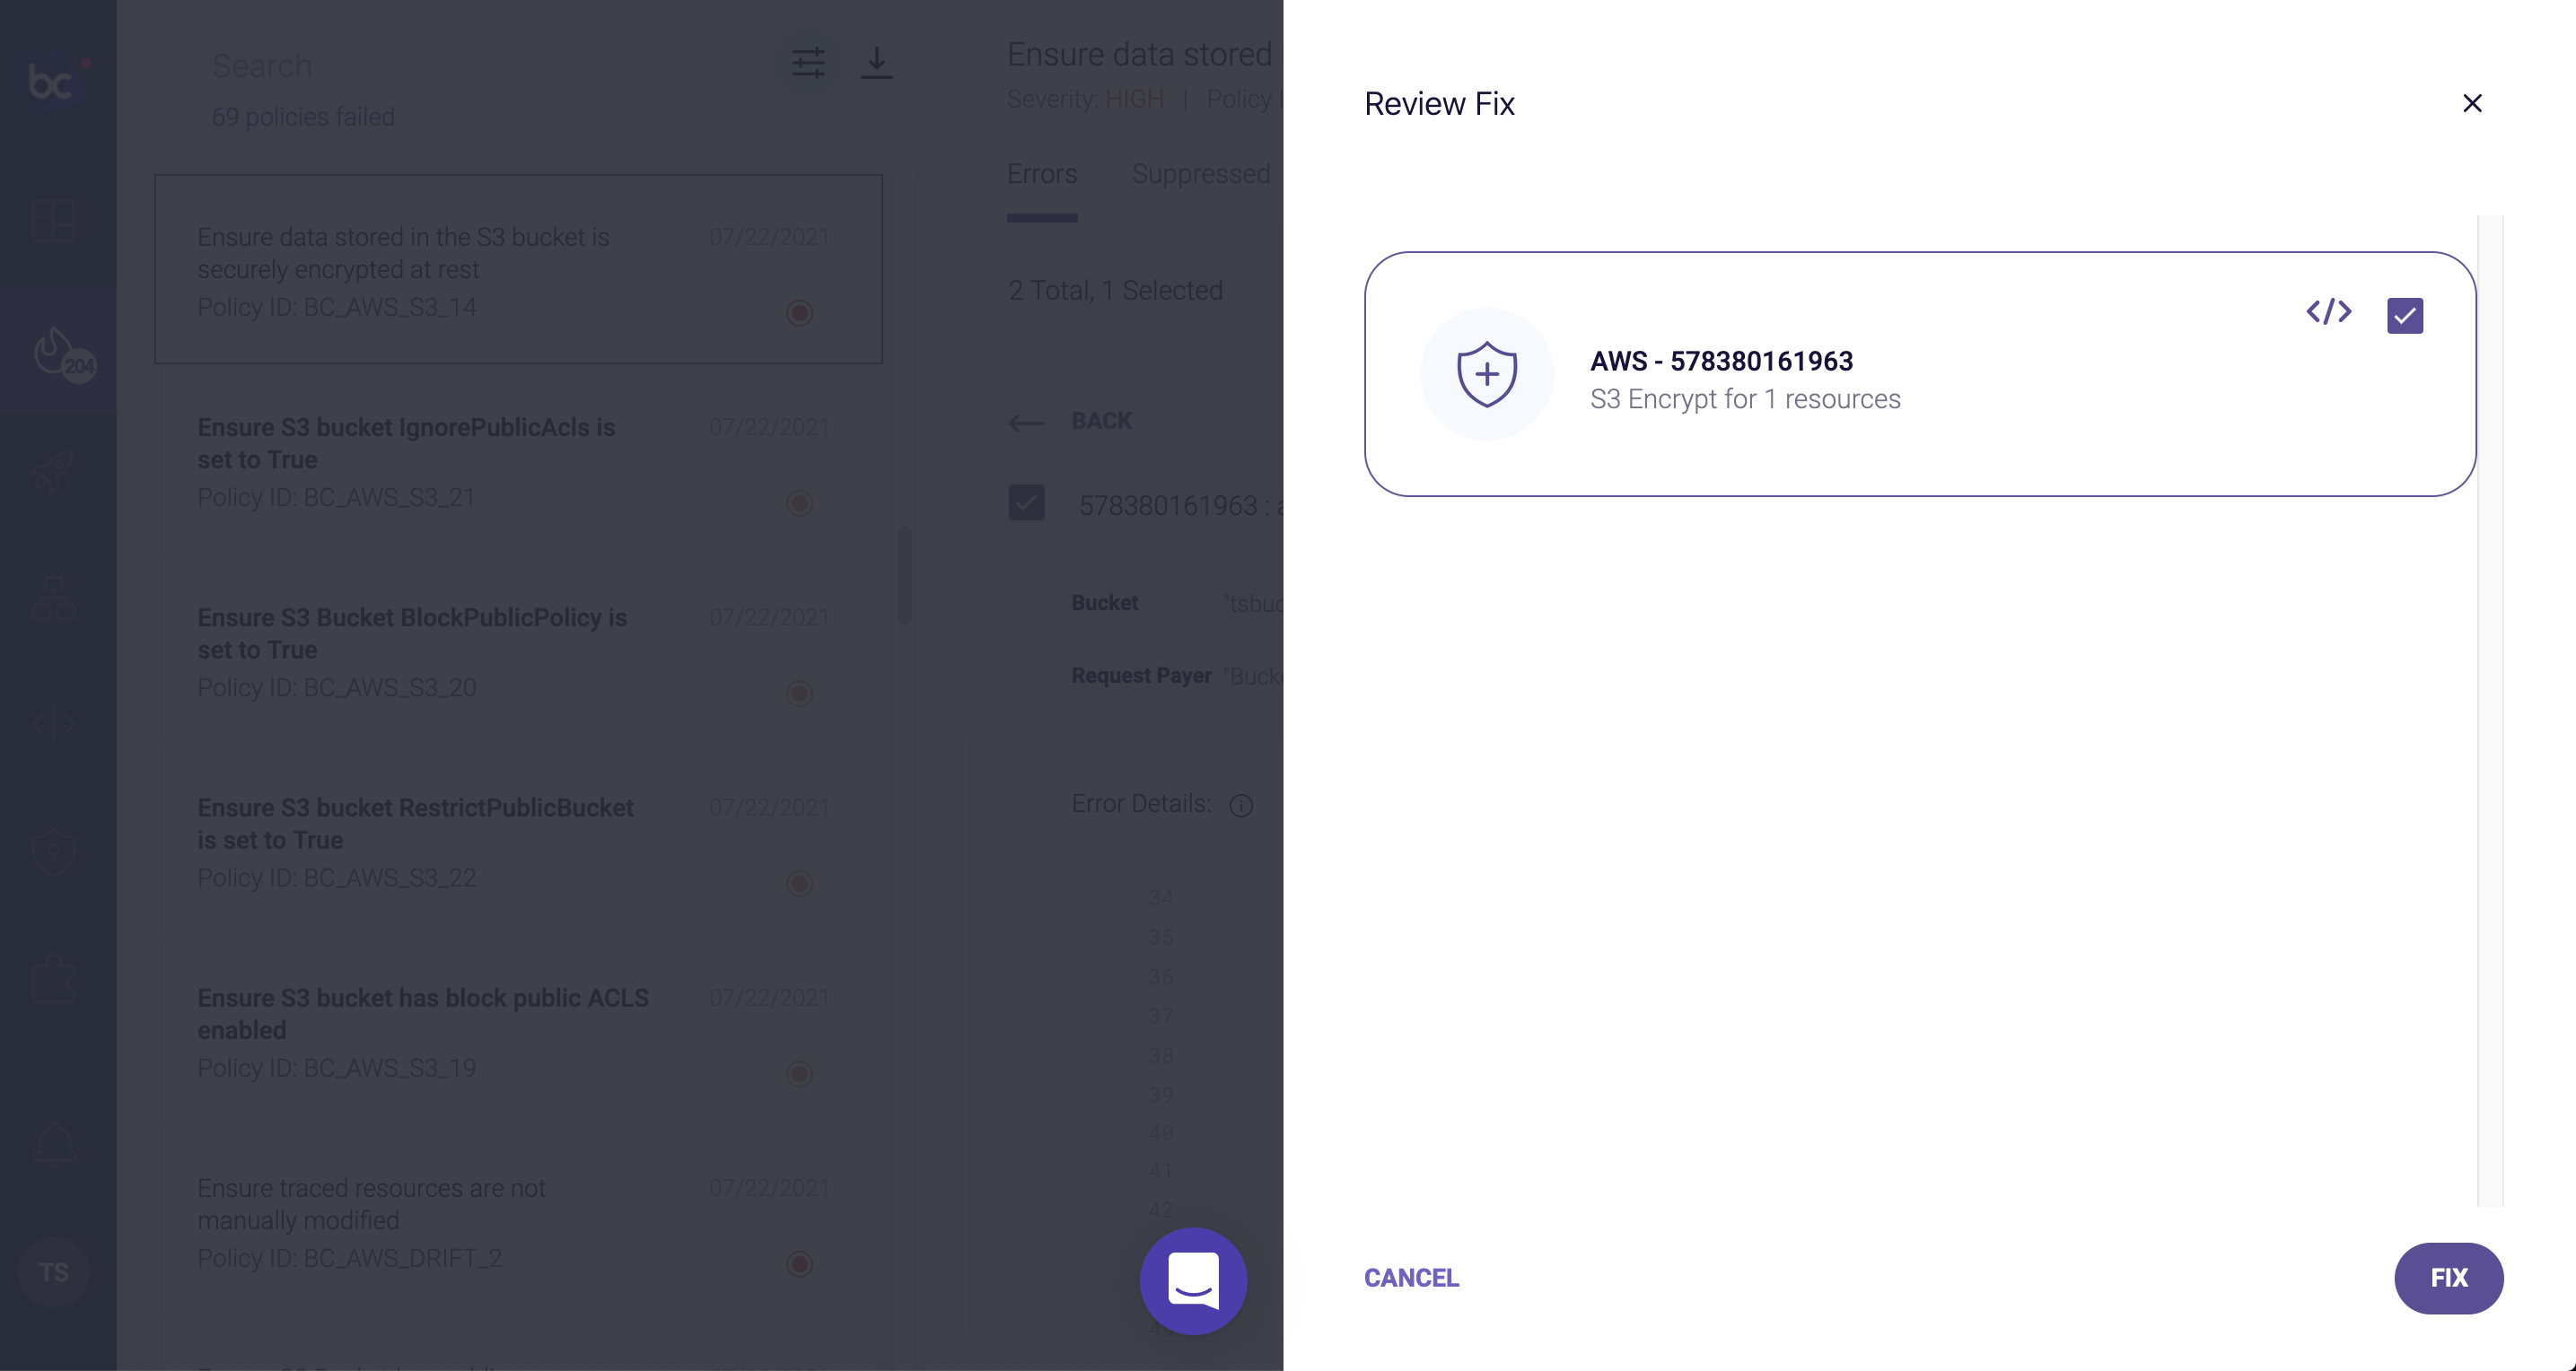Image resolution: width=2576 pixels, height=1371 pixels.
Task: Click '2 Total, 1 Selected' text
Action: pyautogui.click(x=1115, y=290)
